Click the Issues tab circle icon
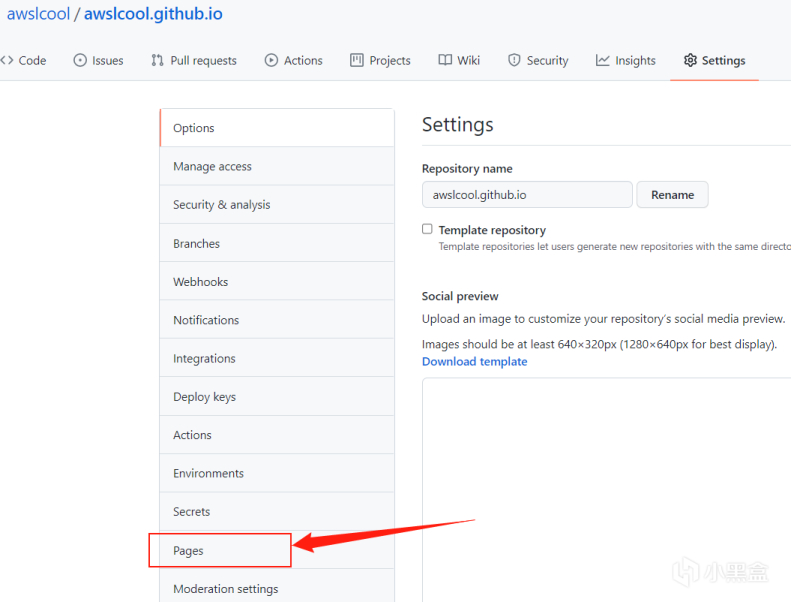The height and width of the screenshot is (602, 791). (80, 60)
